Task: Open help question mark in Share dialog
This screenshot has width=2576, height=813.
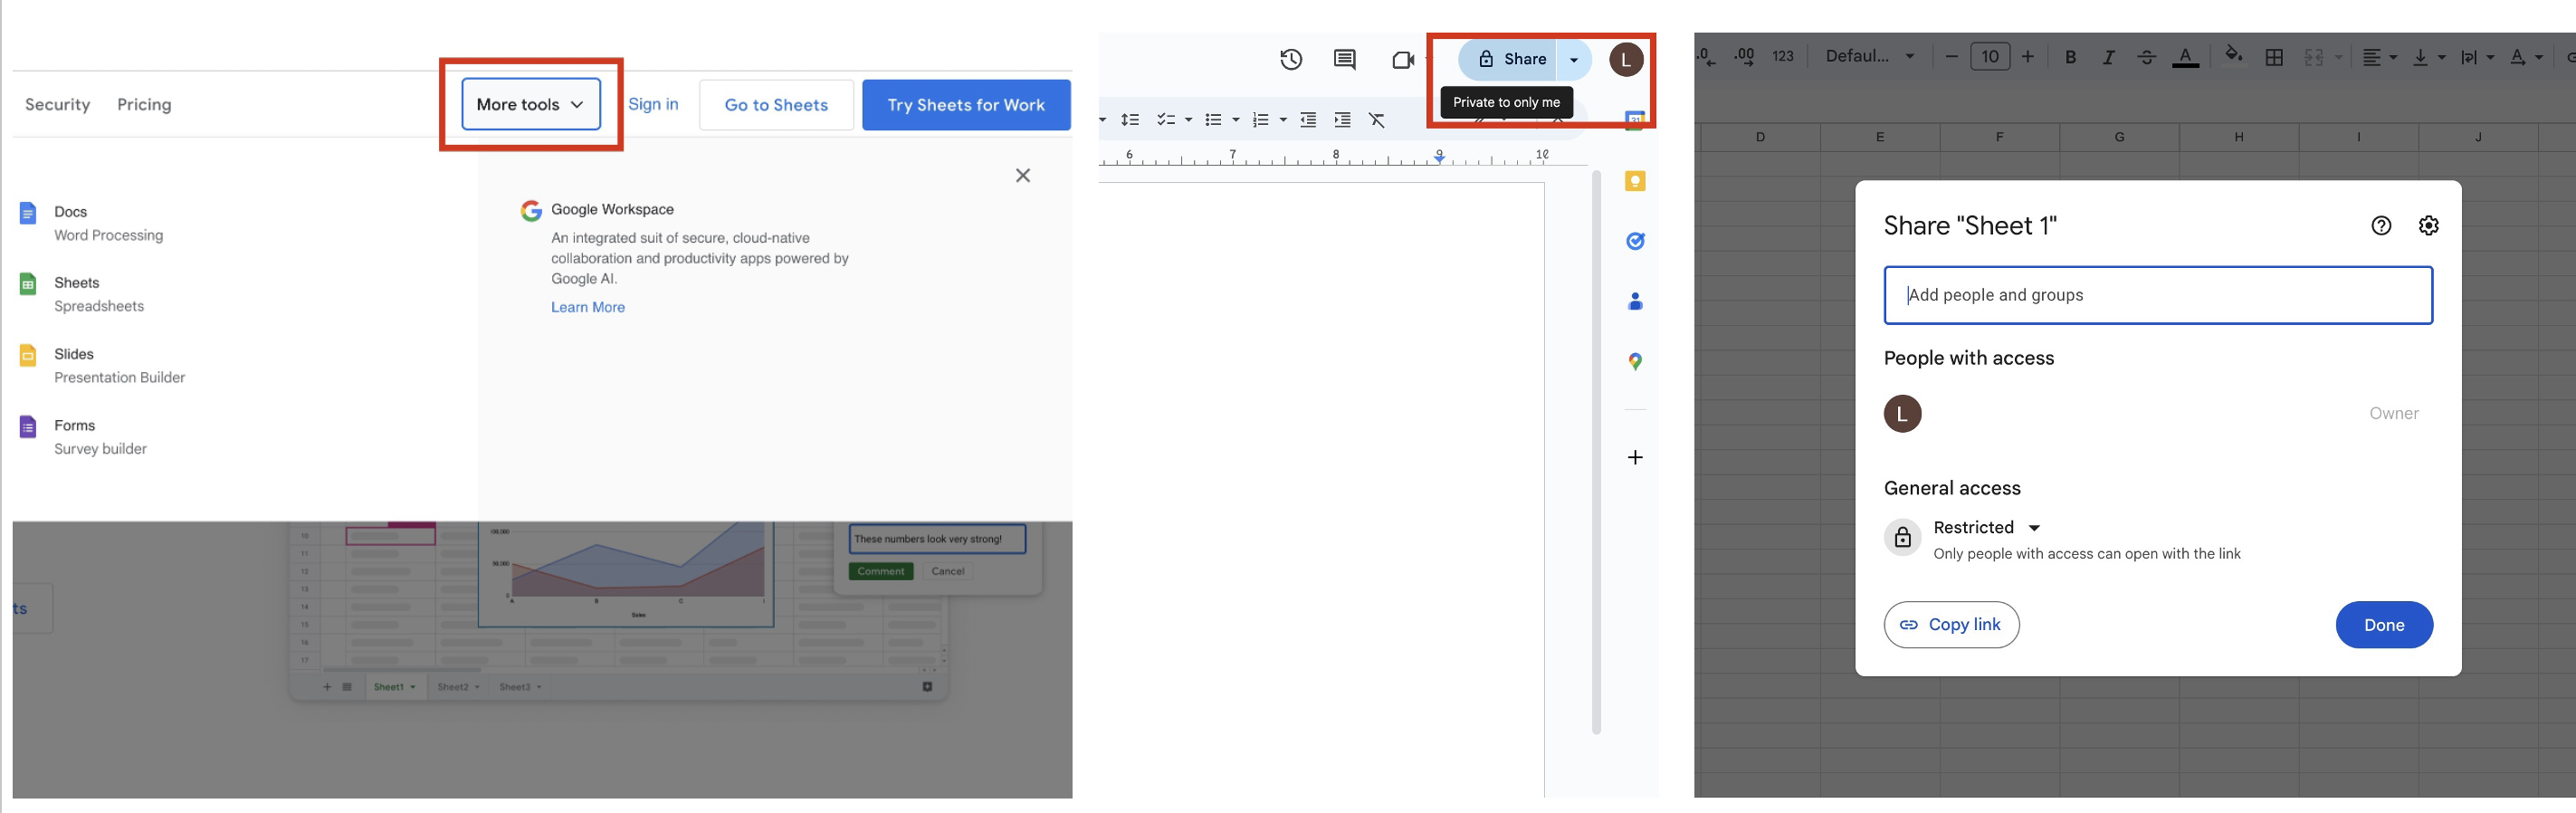Action: pyautogui.click(x=2382, y=225)
